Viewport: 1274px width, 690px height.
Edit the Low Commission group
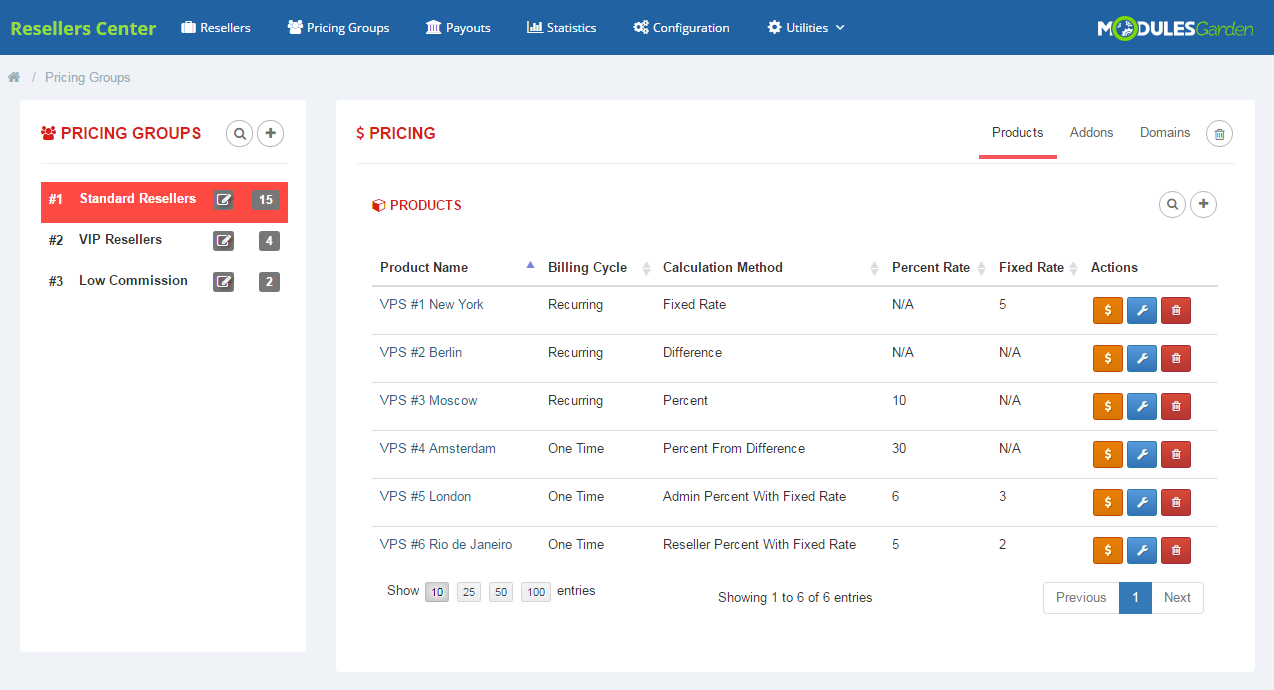223,281
